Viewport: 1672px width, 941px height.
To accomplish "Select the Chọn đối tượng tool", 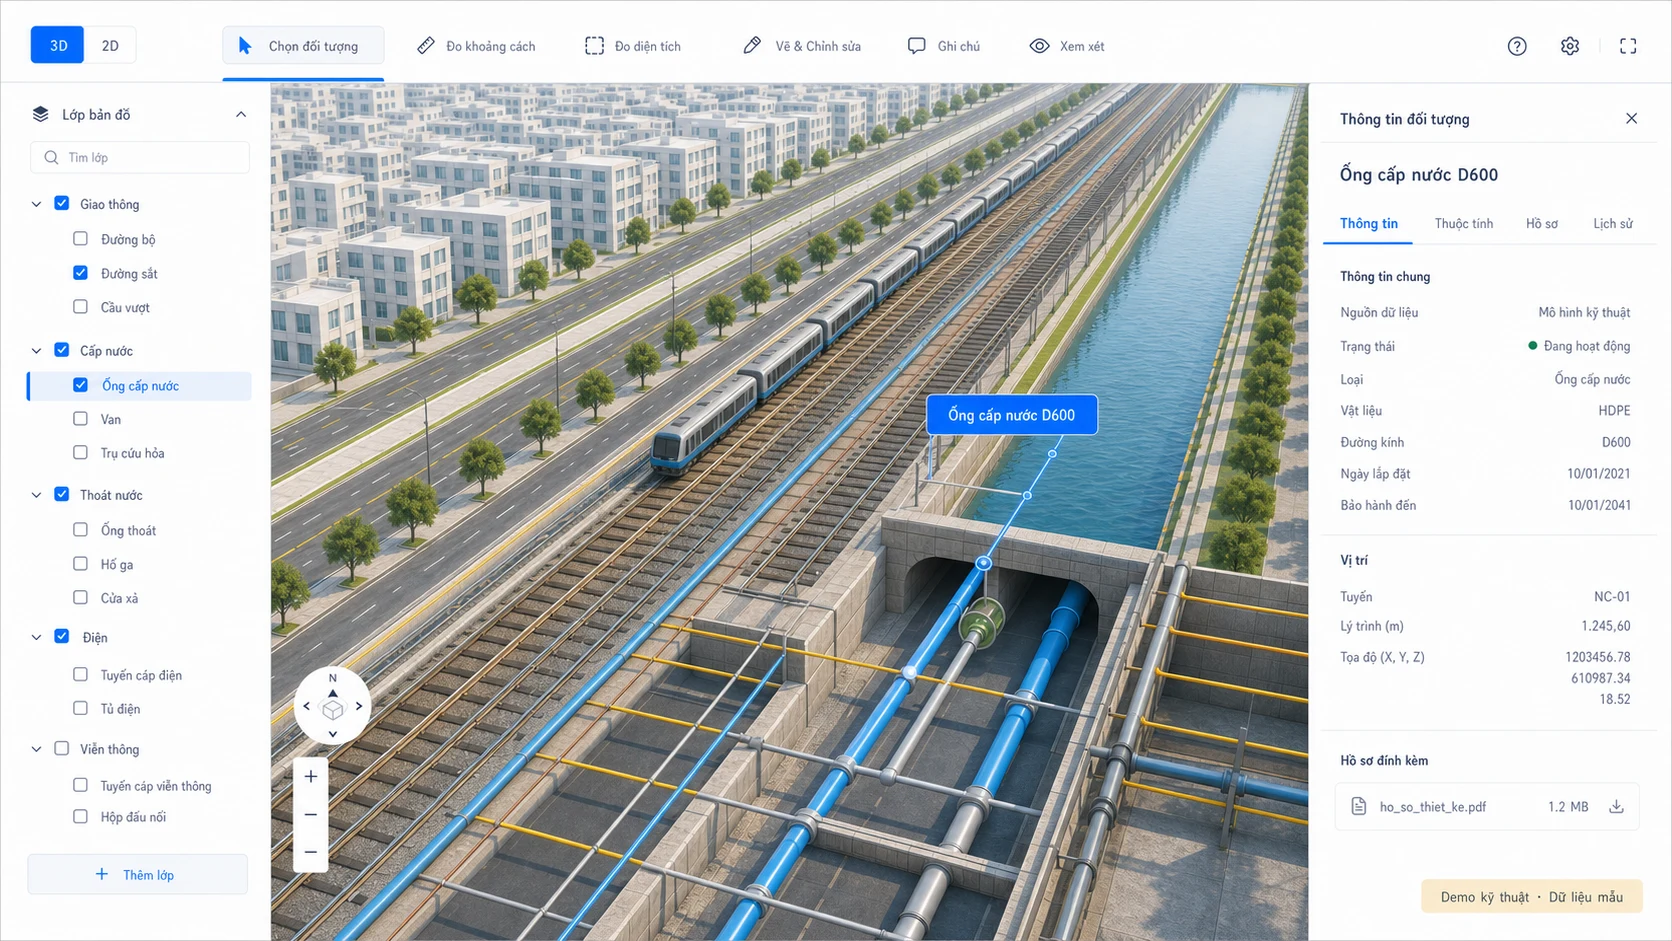I will pos(303,46).
